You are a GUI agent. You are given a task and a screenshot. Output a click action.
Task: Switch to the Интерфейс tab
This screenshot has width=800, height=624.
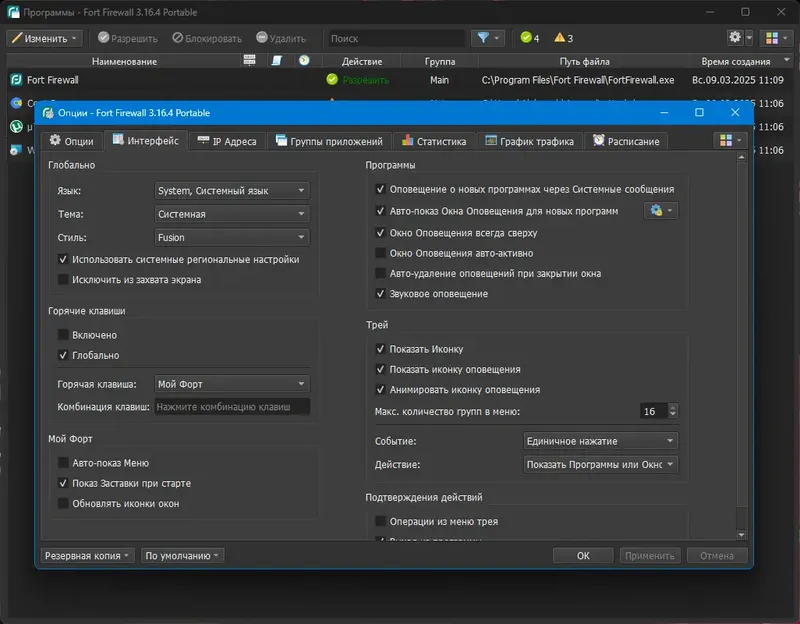146,140
